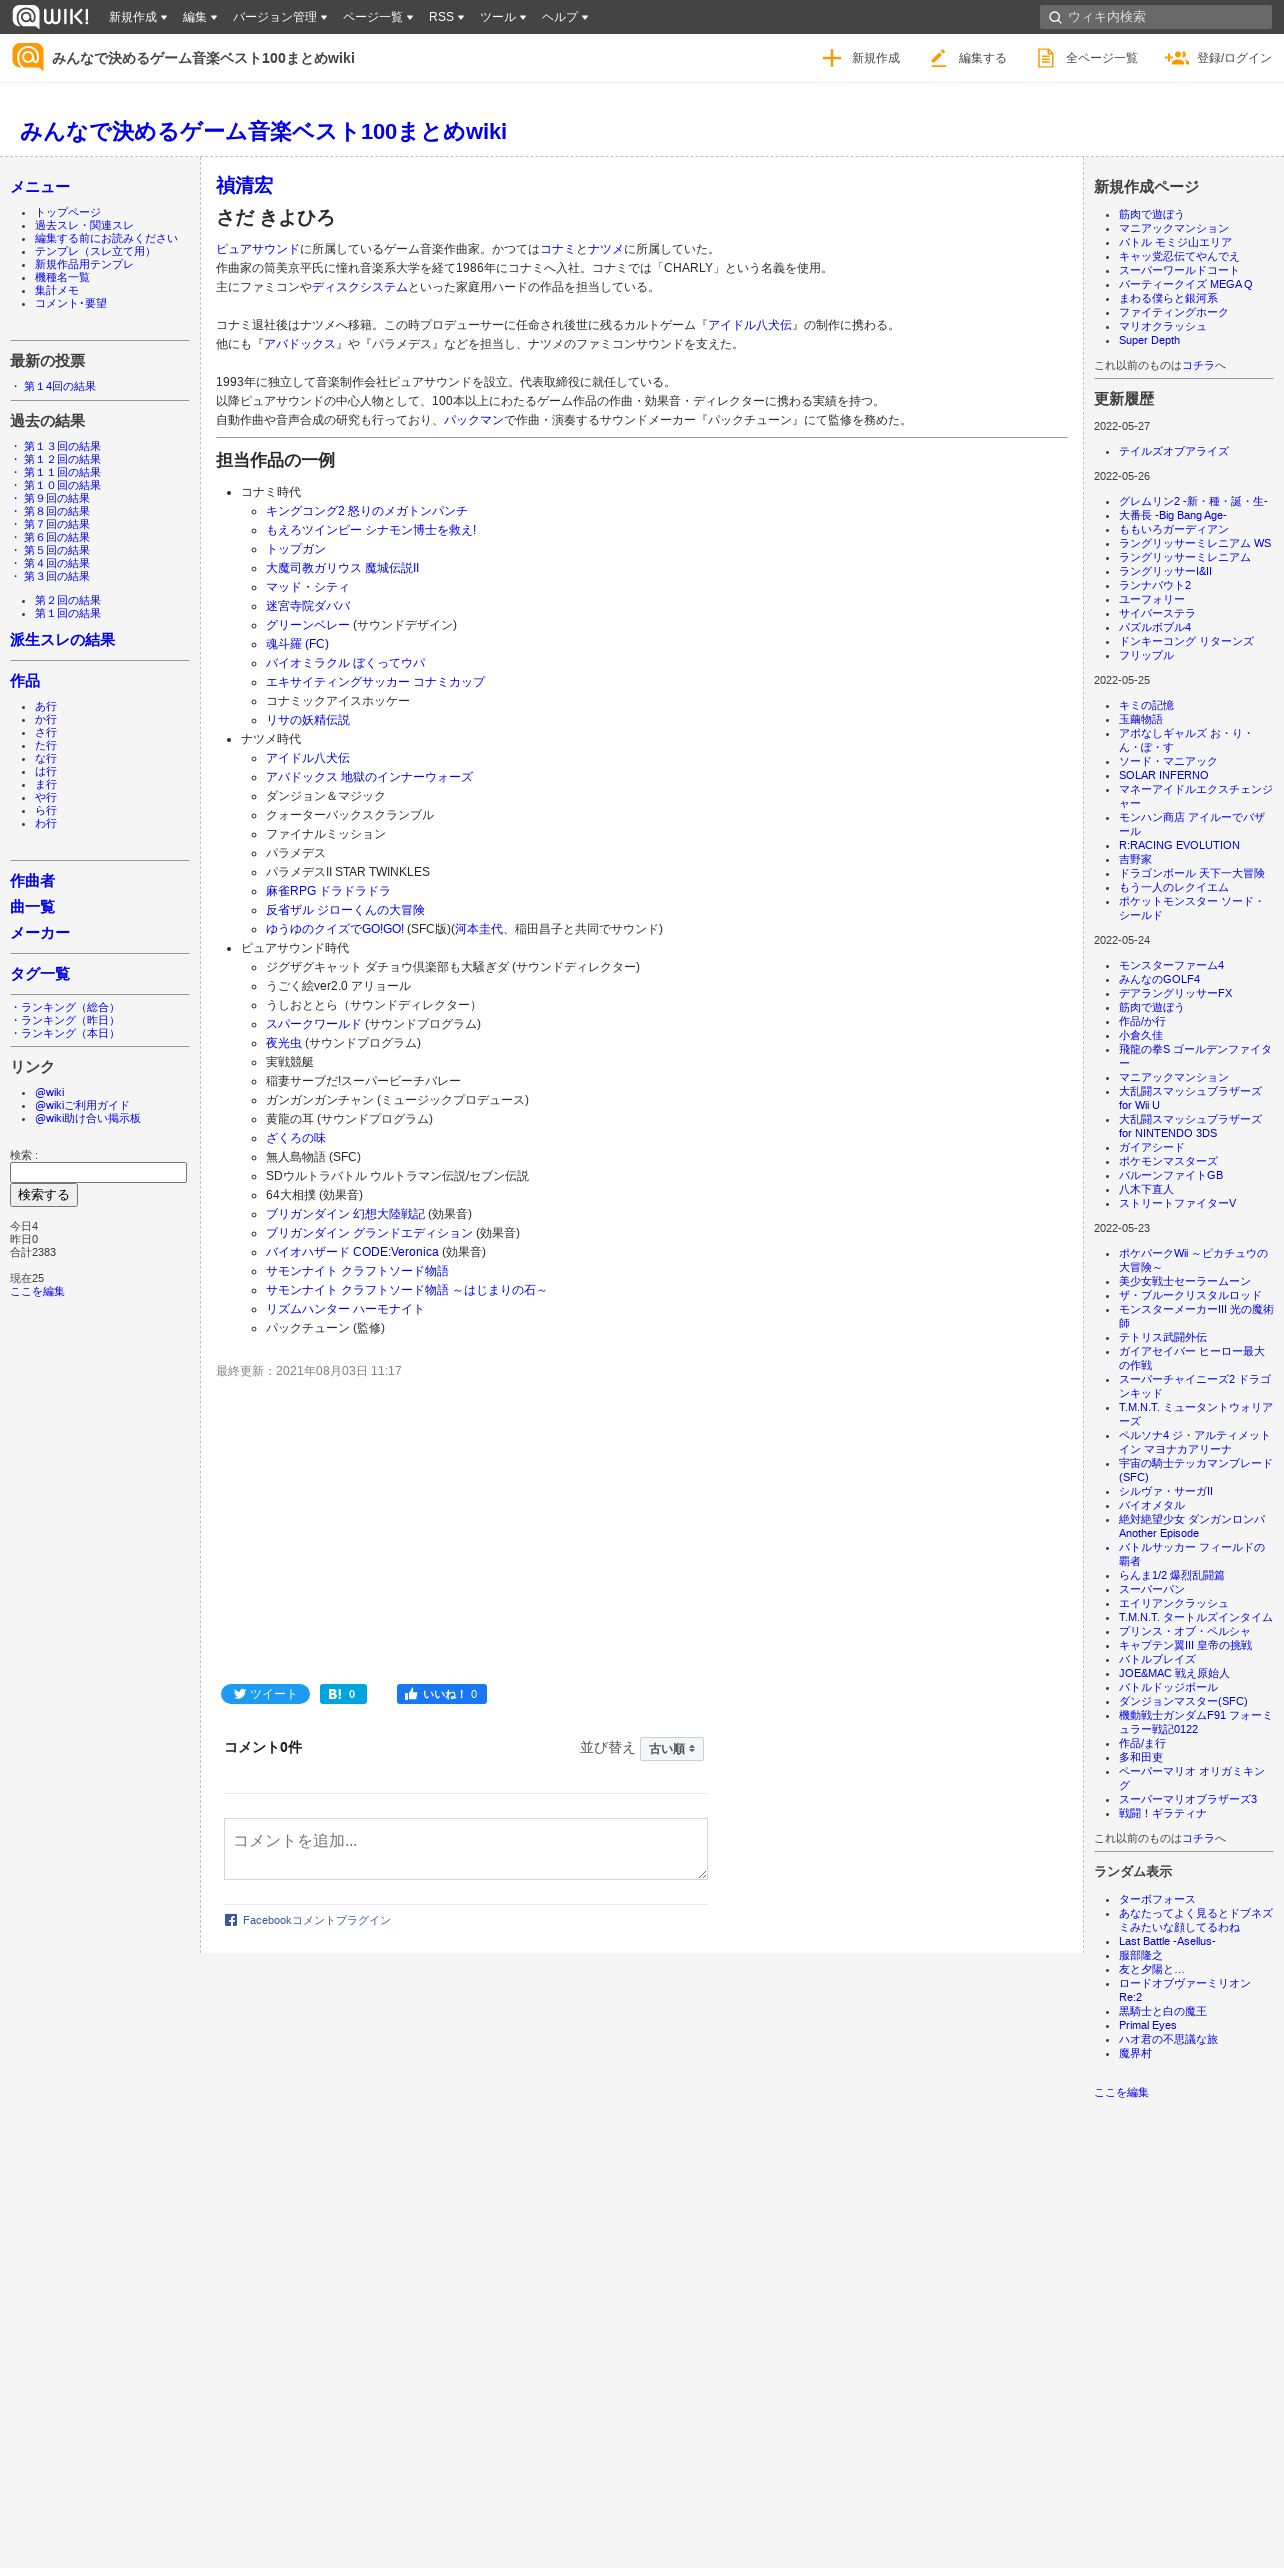Open the 派生スレの結果 link
Image resolution: width=1284 pixels, height=2568 pixels.
pyautogui.click(x=62, y=640)
